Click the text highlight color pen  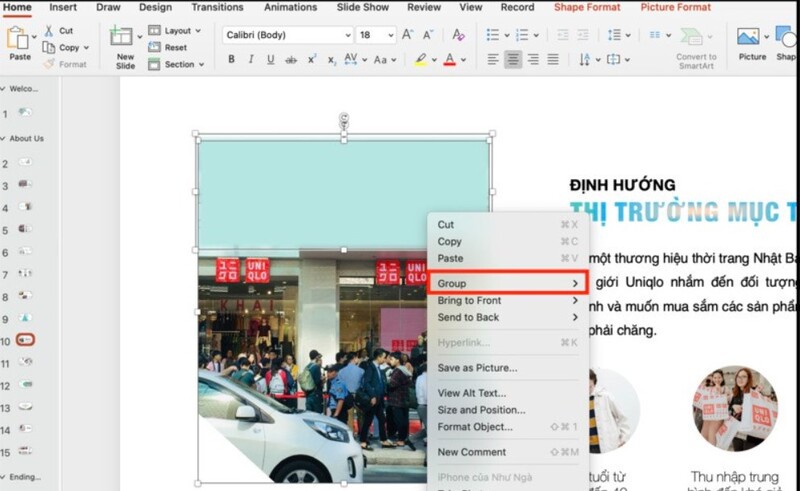tap(420, 60)
